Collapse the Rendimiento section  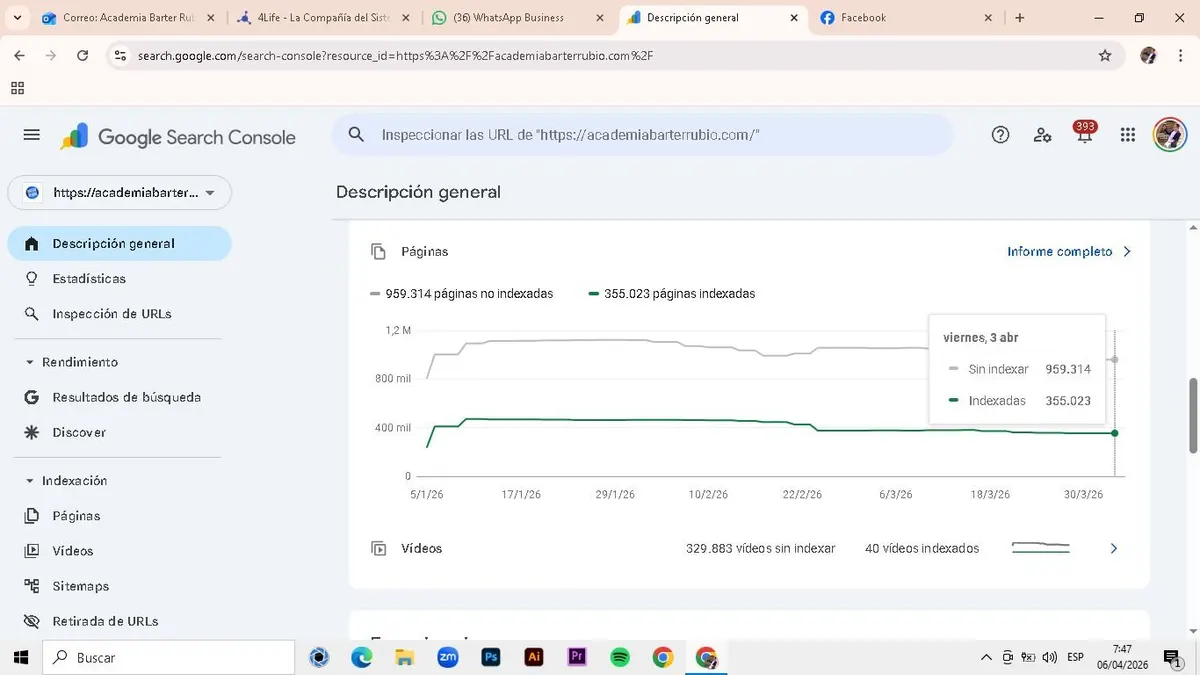coord(70,362)
